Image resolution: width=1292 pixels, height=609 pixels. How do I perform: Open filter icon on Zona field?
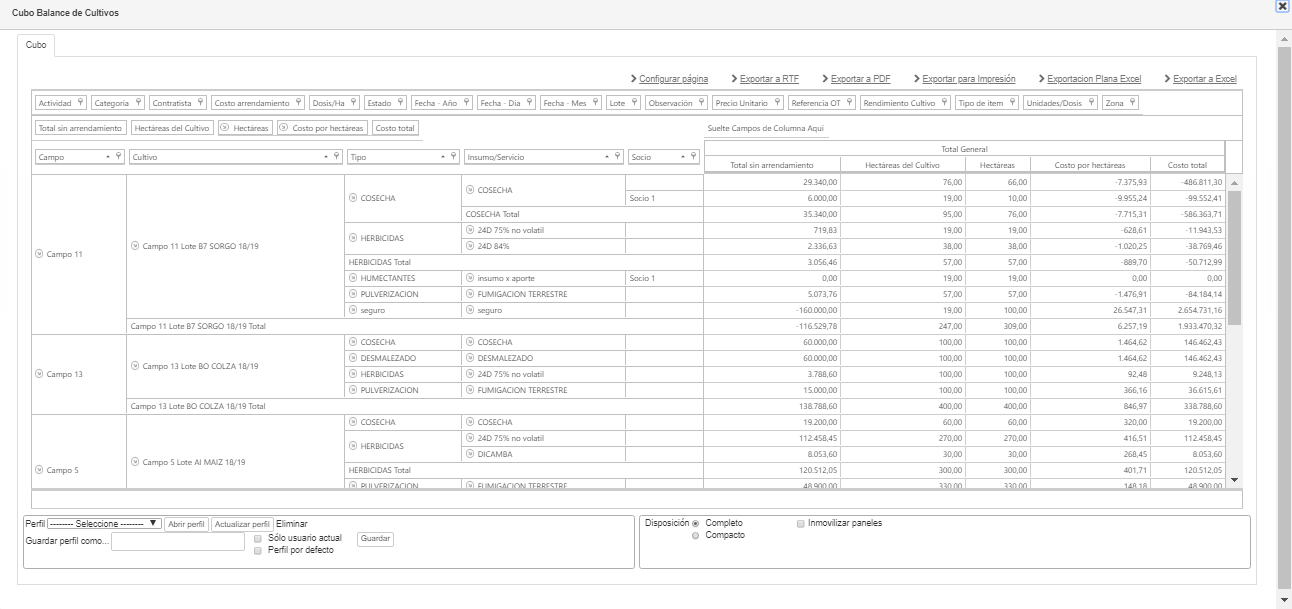coord(1133,103)
